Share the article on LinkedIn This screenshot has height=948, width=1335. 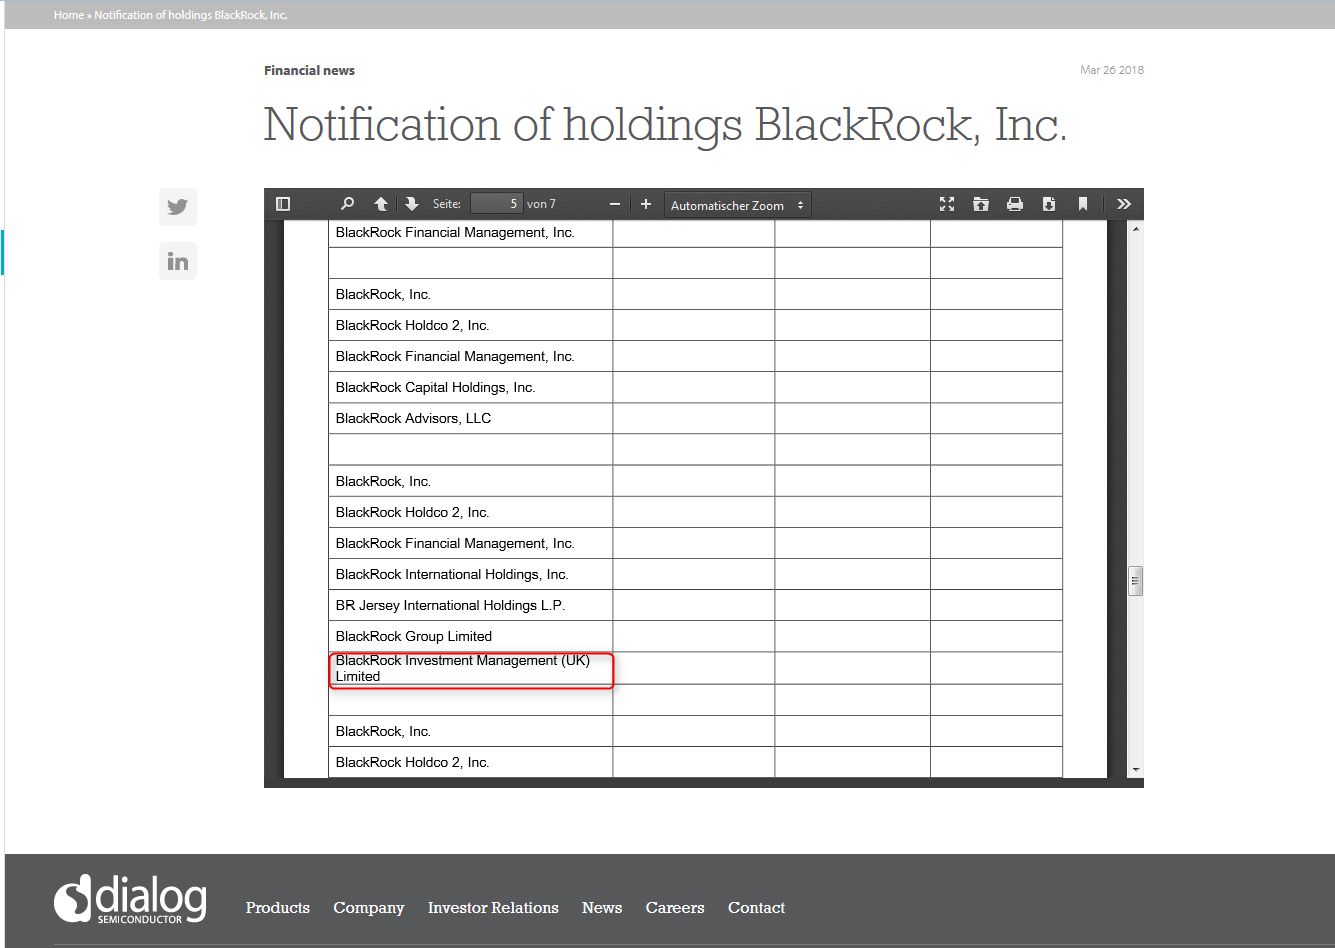(178, 261)
